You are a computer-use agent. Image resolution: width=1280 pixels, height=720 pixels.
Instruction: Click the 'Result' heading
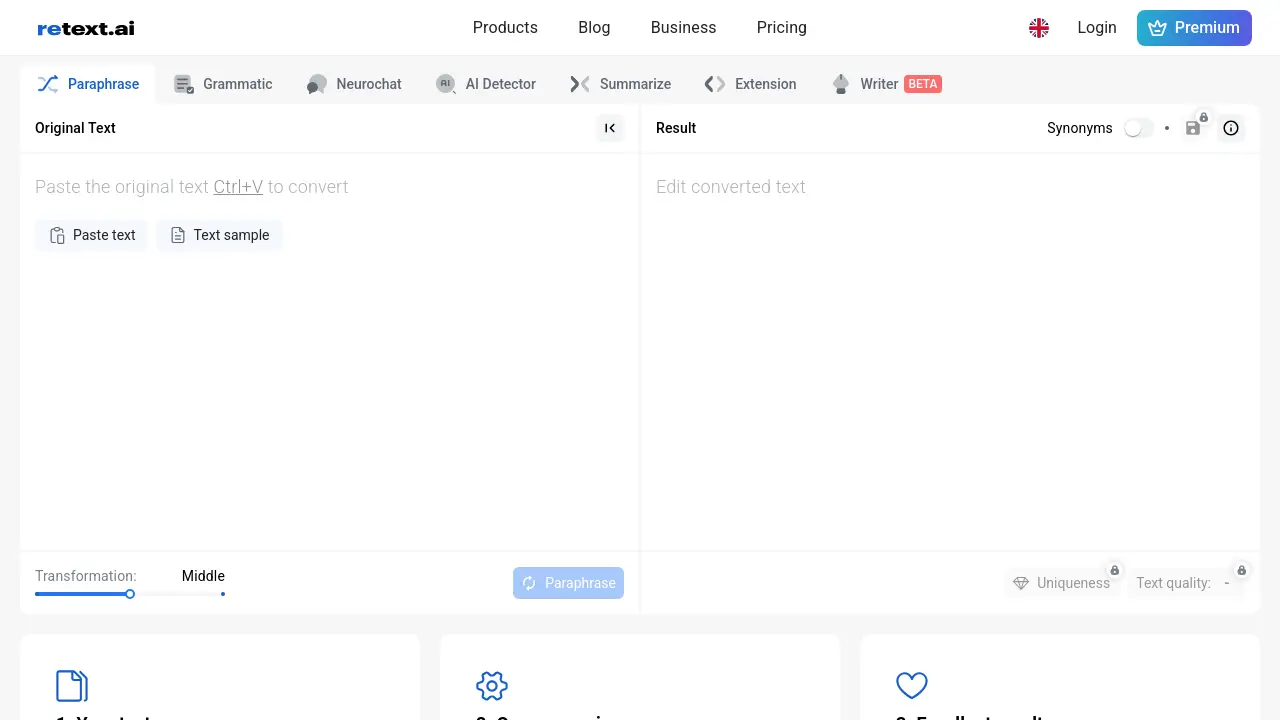tap(676, 128)
